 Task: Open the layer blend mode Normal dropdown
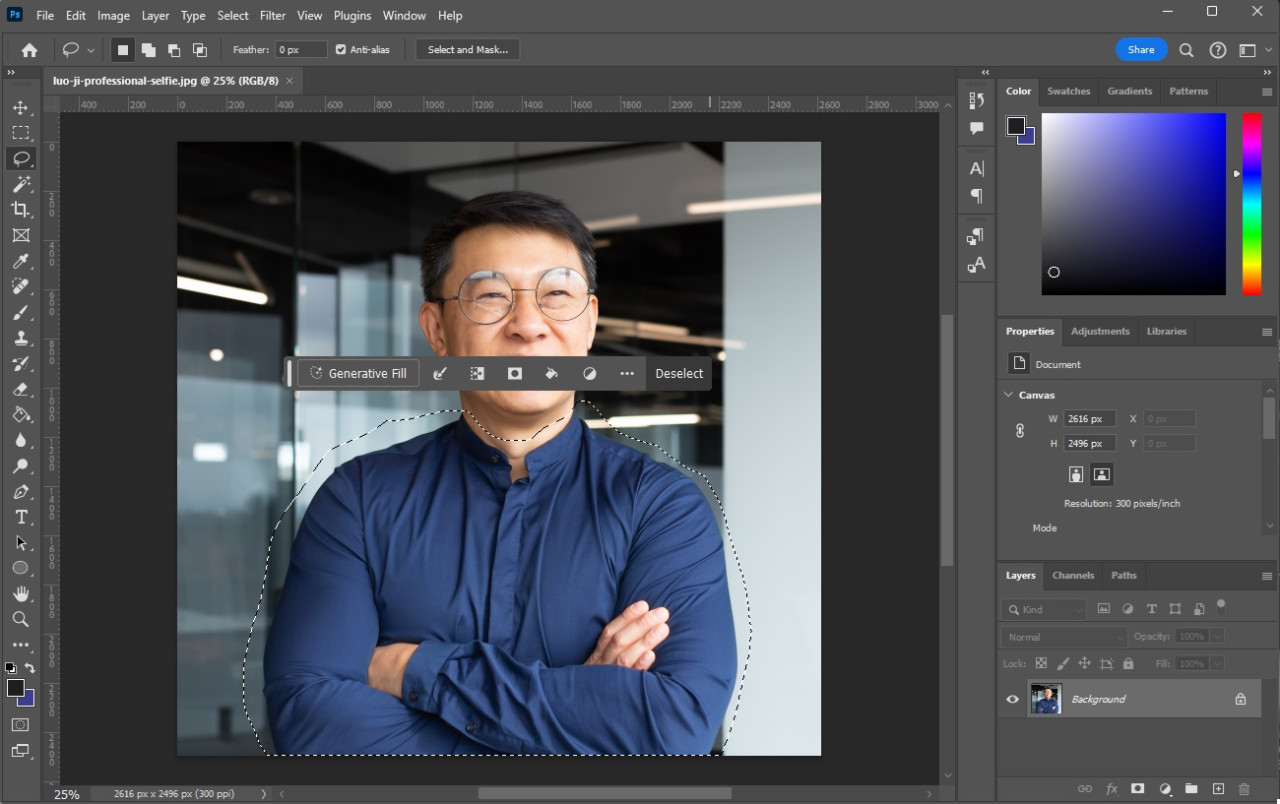pos(1064,637)
